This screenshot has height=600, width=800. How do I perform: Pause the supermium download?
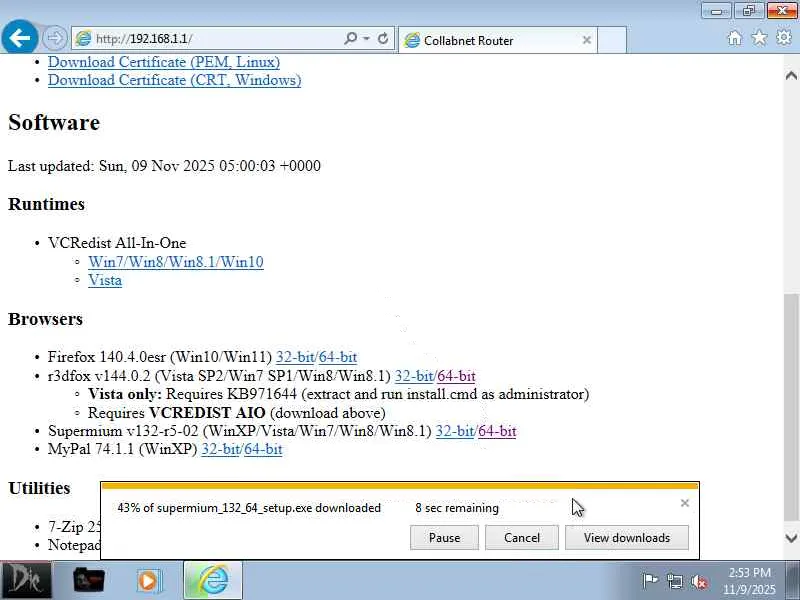[444, 538]
